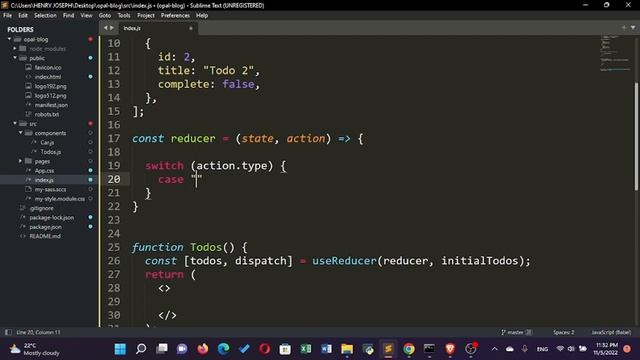Open the git master branch indicator
Viewport: 640px width, 360px height.
[516, 332]
